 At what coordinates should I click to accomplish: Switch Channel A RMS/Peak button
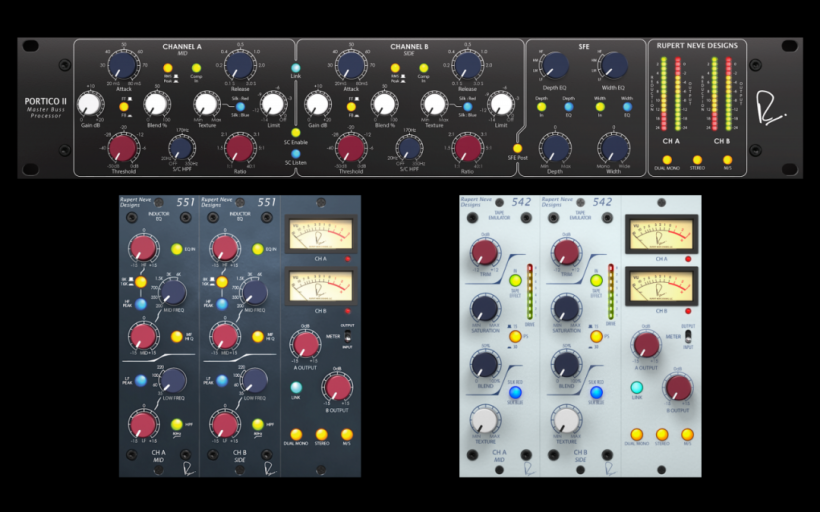click(x=167, y=68)
